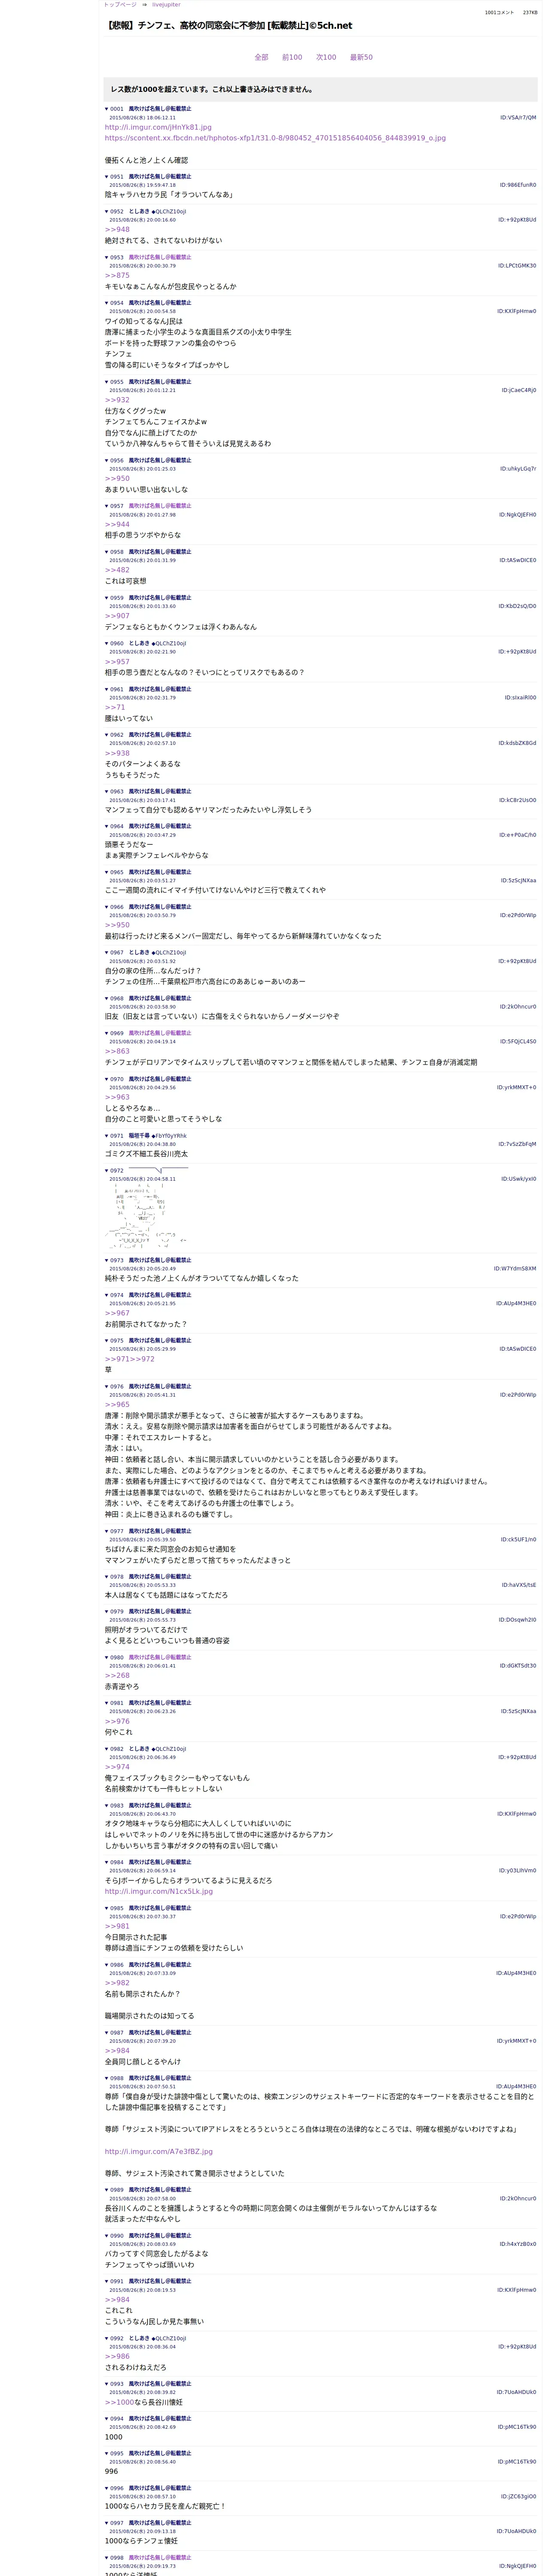Click ID:986EfunR0 on post 0951

tap(518, 185)
